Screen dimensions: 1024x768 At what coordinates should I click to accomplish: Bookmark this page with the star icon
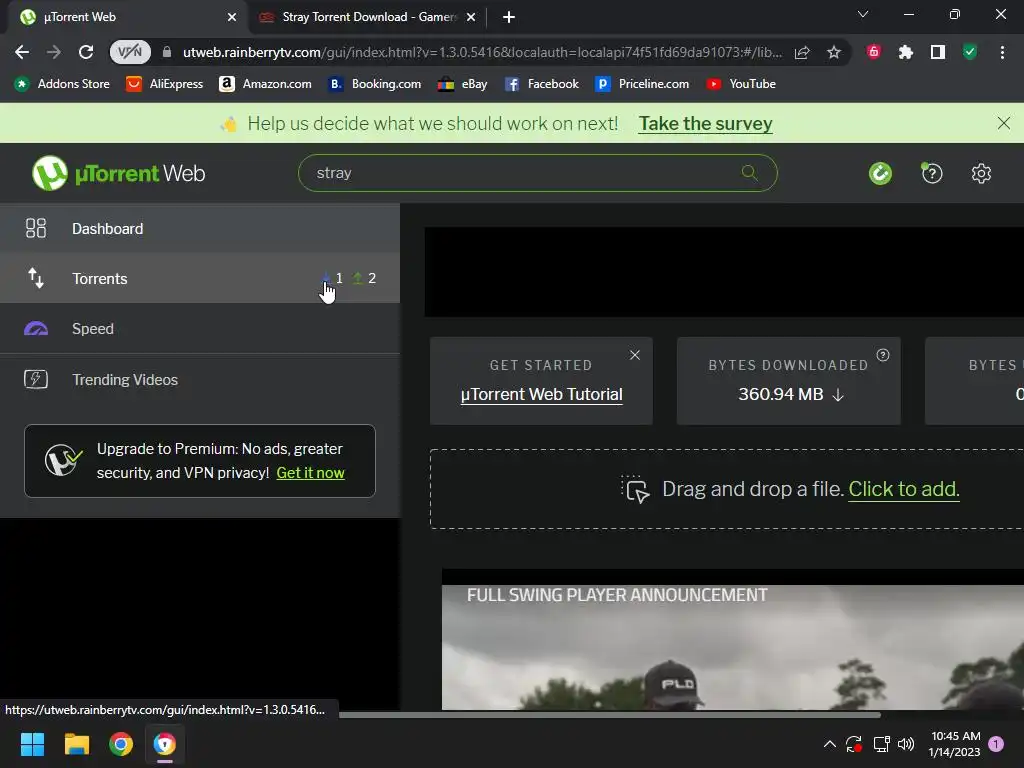pos(834,52)
